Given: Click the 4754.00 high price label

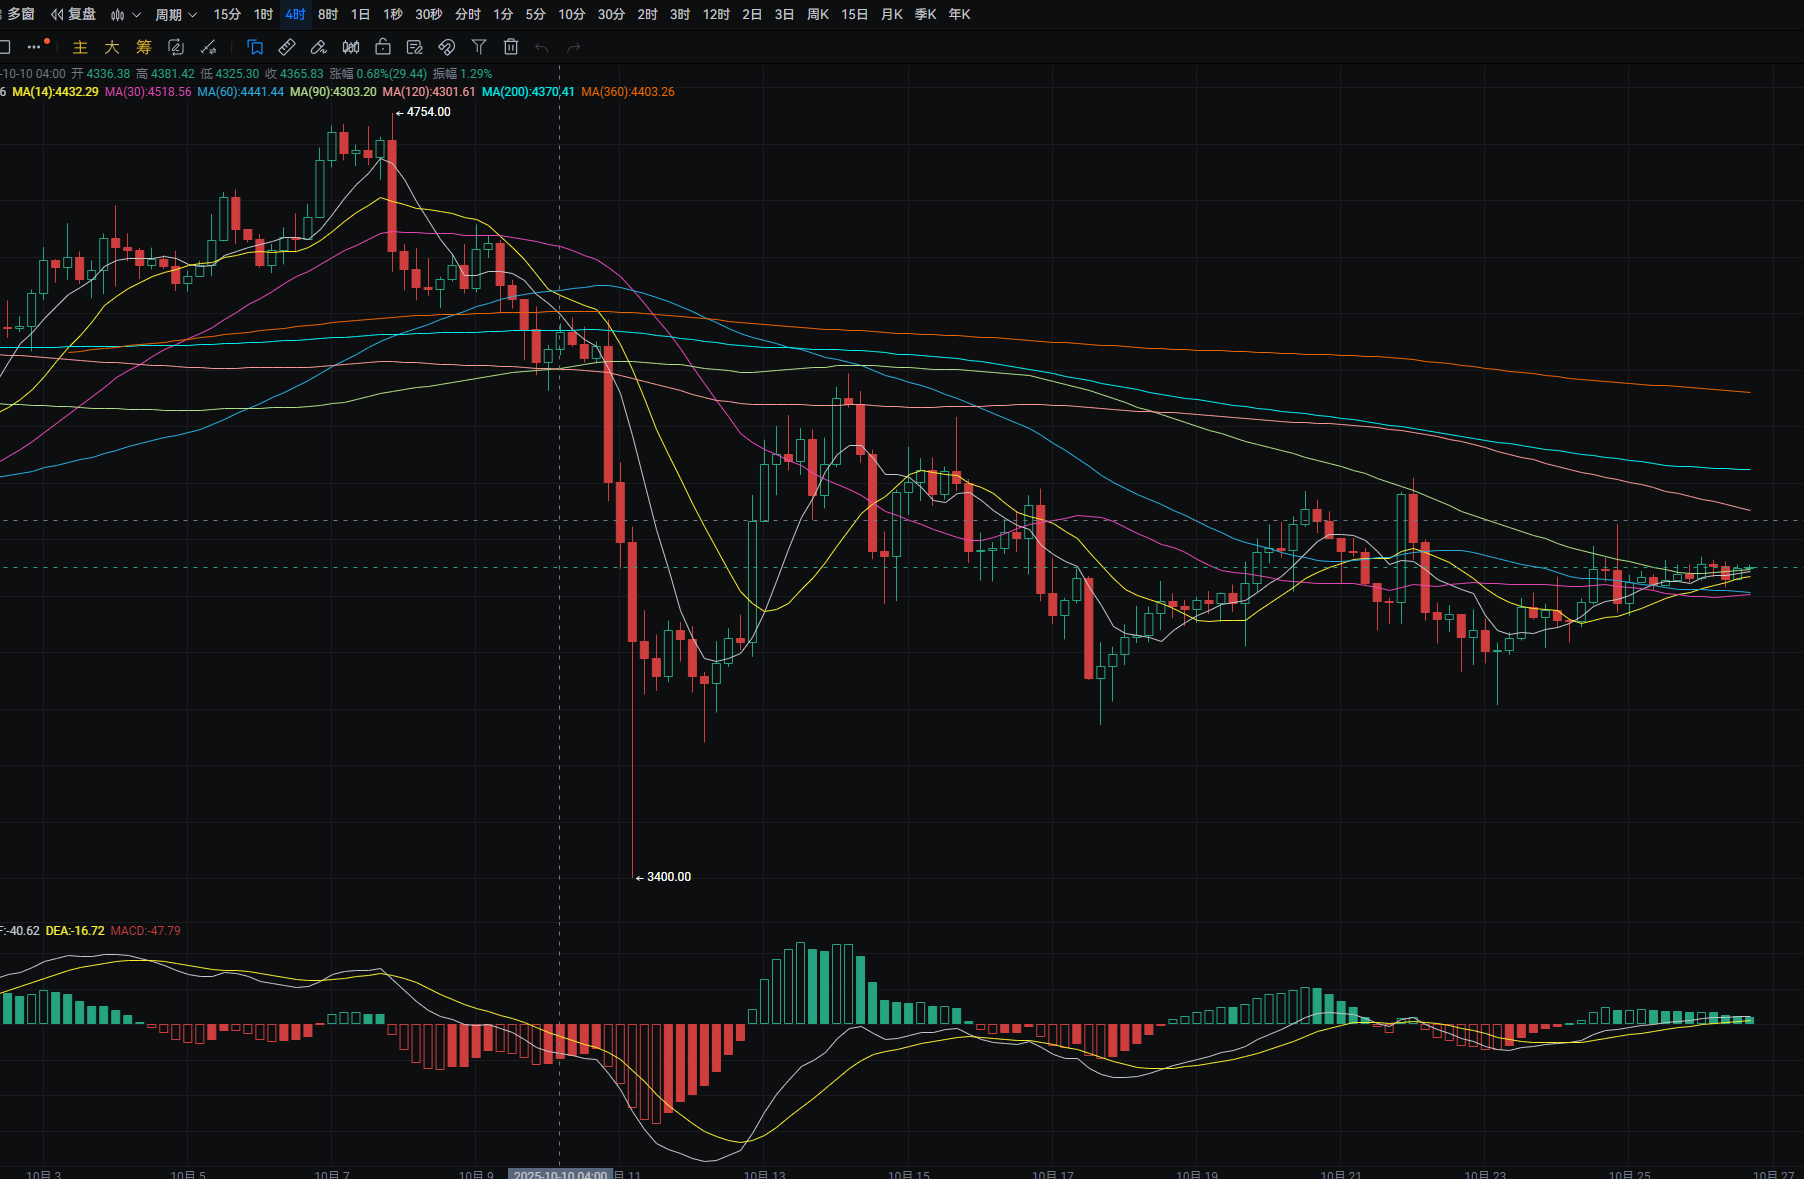Looking at the screenshot, I should pos(428,112).
